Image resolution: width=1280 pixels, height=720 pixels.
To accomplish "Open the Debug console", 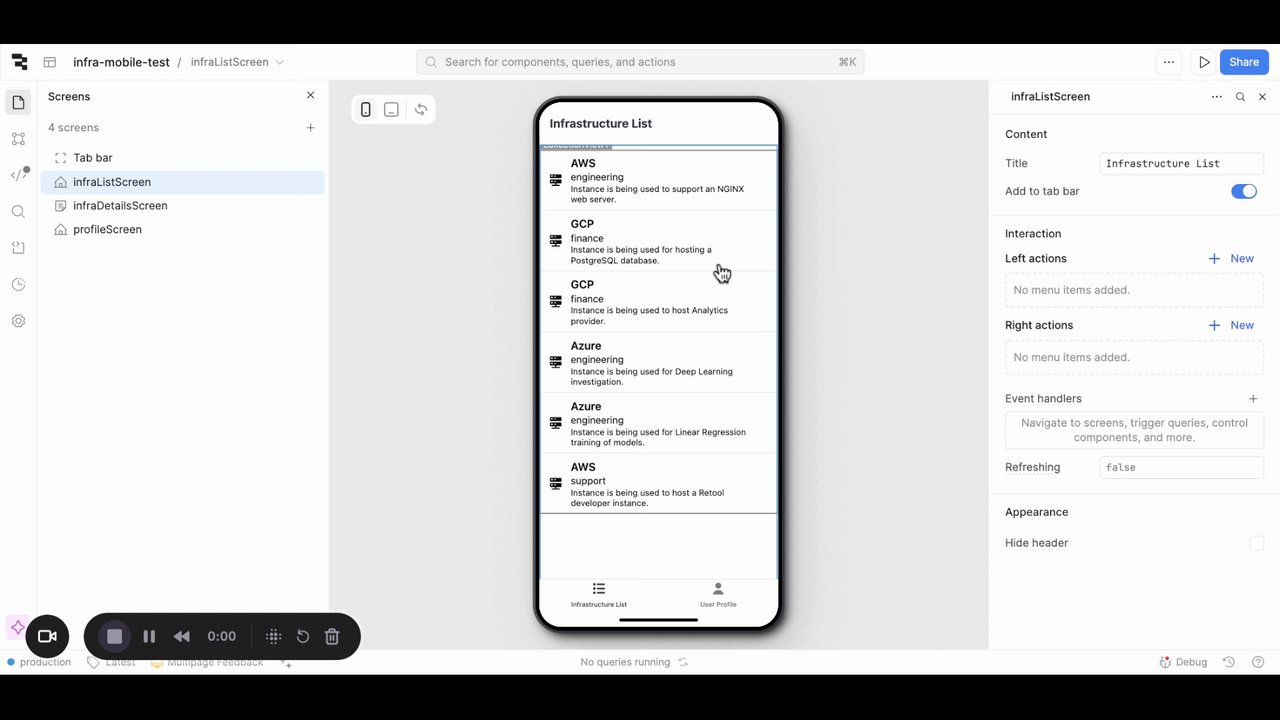I will 1183,662.
